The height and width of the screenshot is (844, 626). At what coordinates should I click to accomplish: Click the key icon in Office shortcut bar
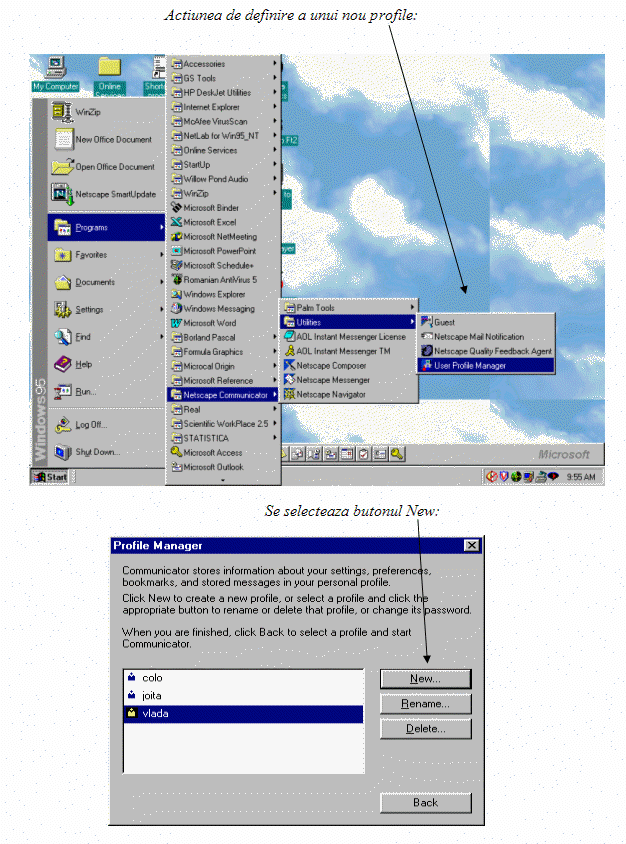pos(397,454)
